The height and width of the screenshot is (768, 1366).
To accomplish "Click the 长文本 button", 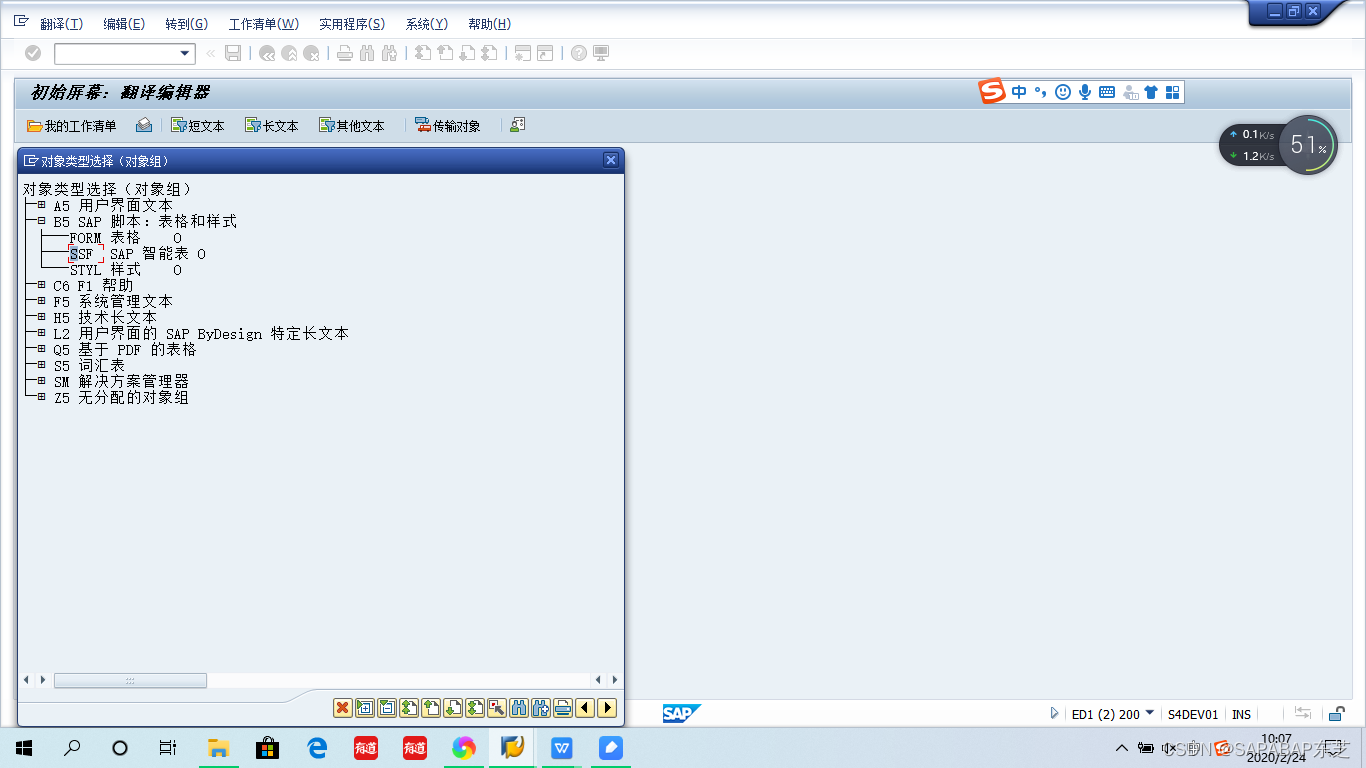I will click(272, 126).
